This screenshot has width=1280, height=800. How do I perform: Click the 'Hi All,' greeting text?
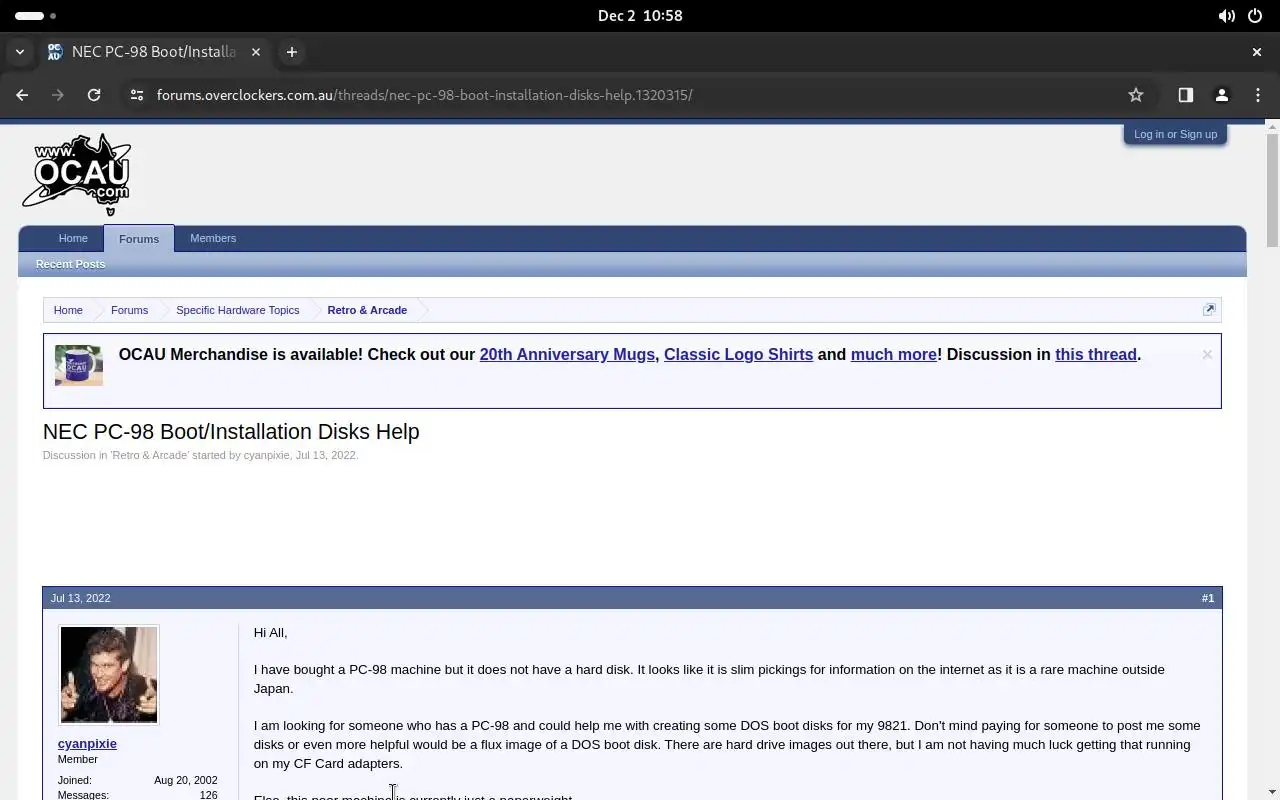270,633
